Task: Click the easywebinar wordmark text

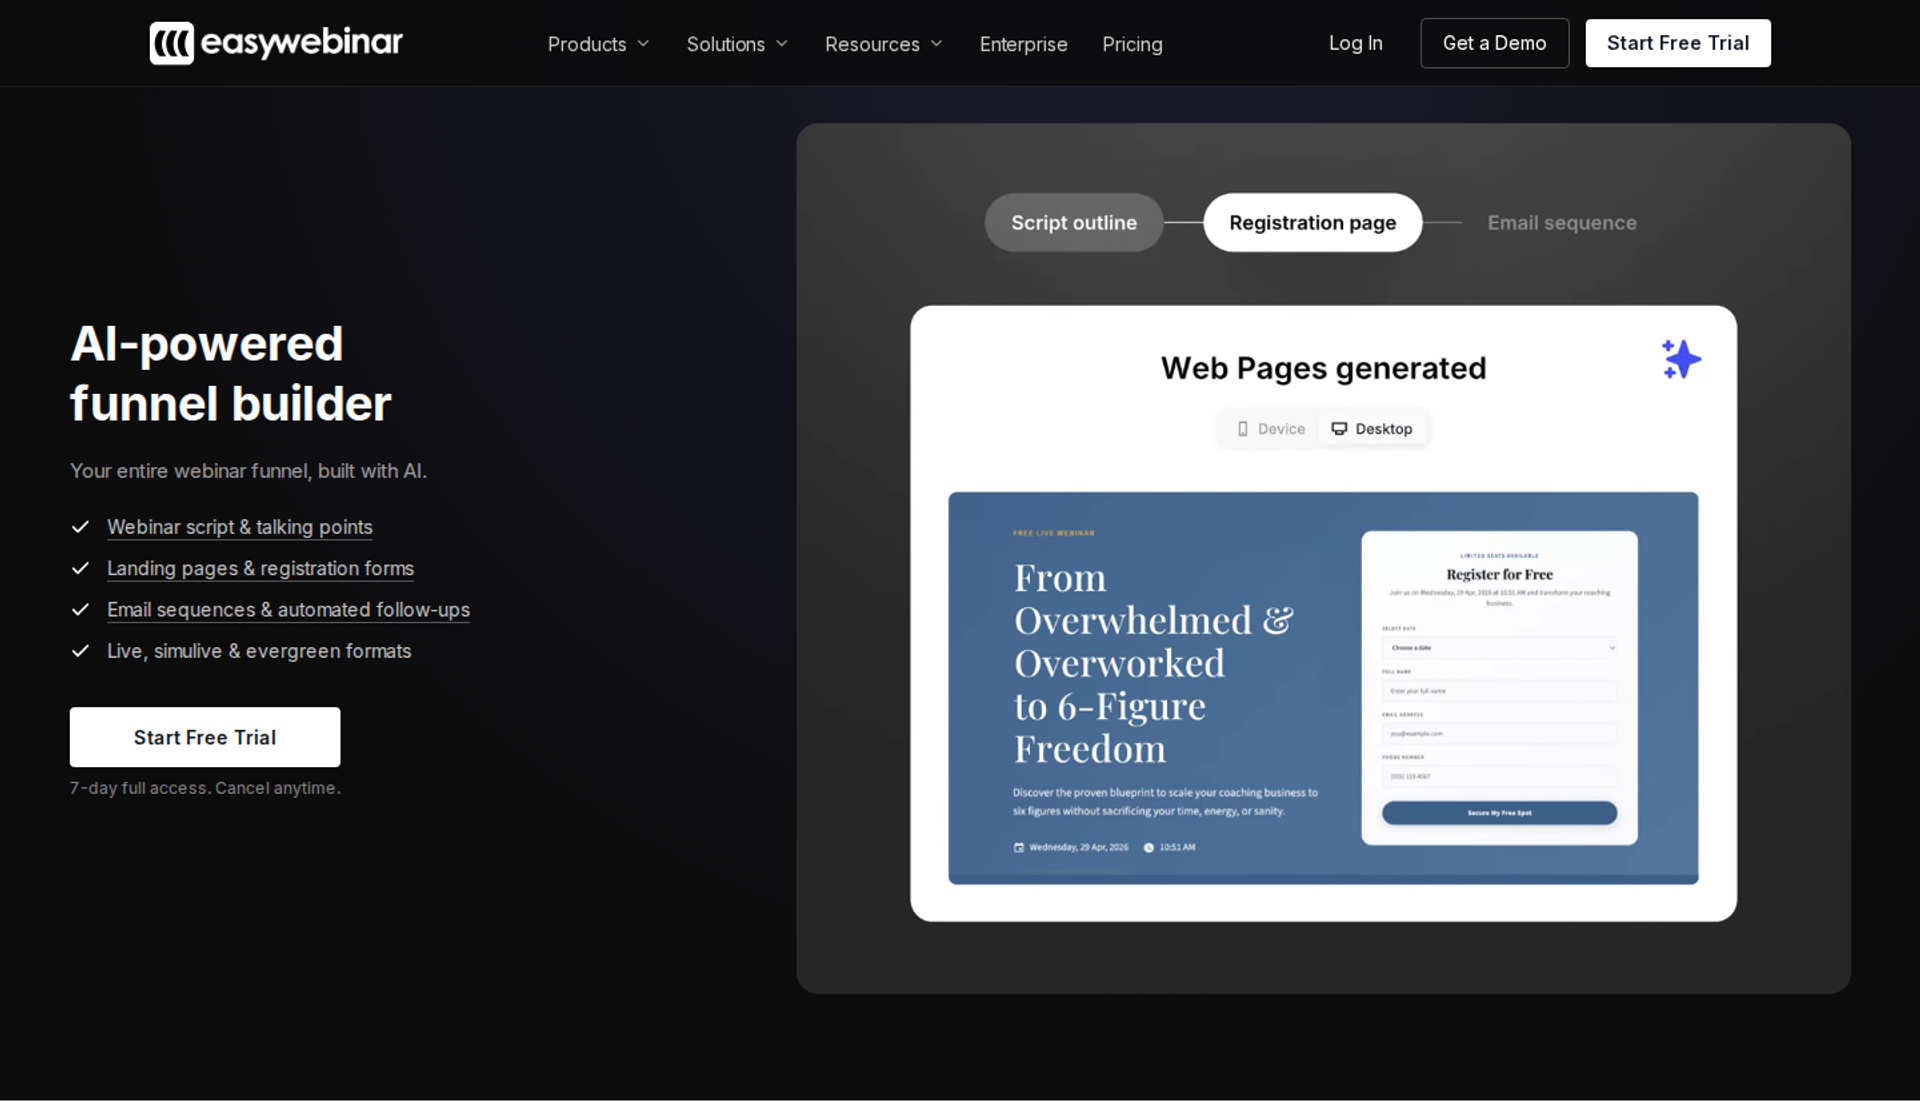Action: [x=301, y=43]
